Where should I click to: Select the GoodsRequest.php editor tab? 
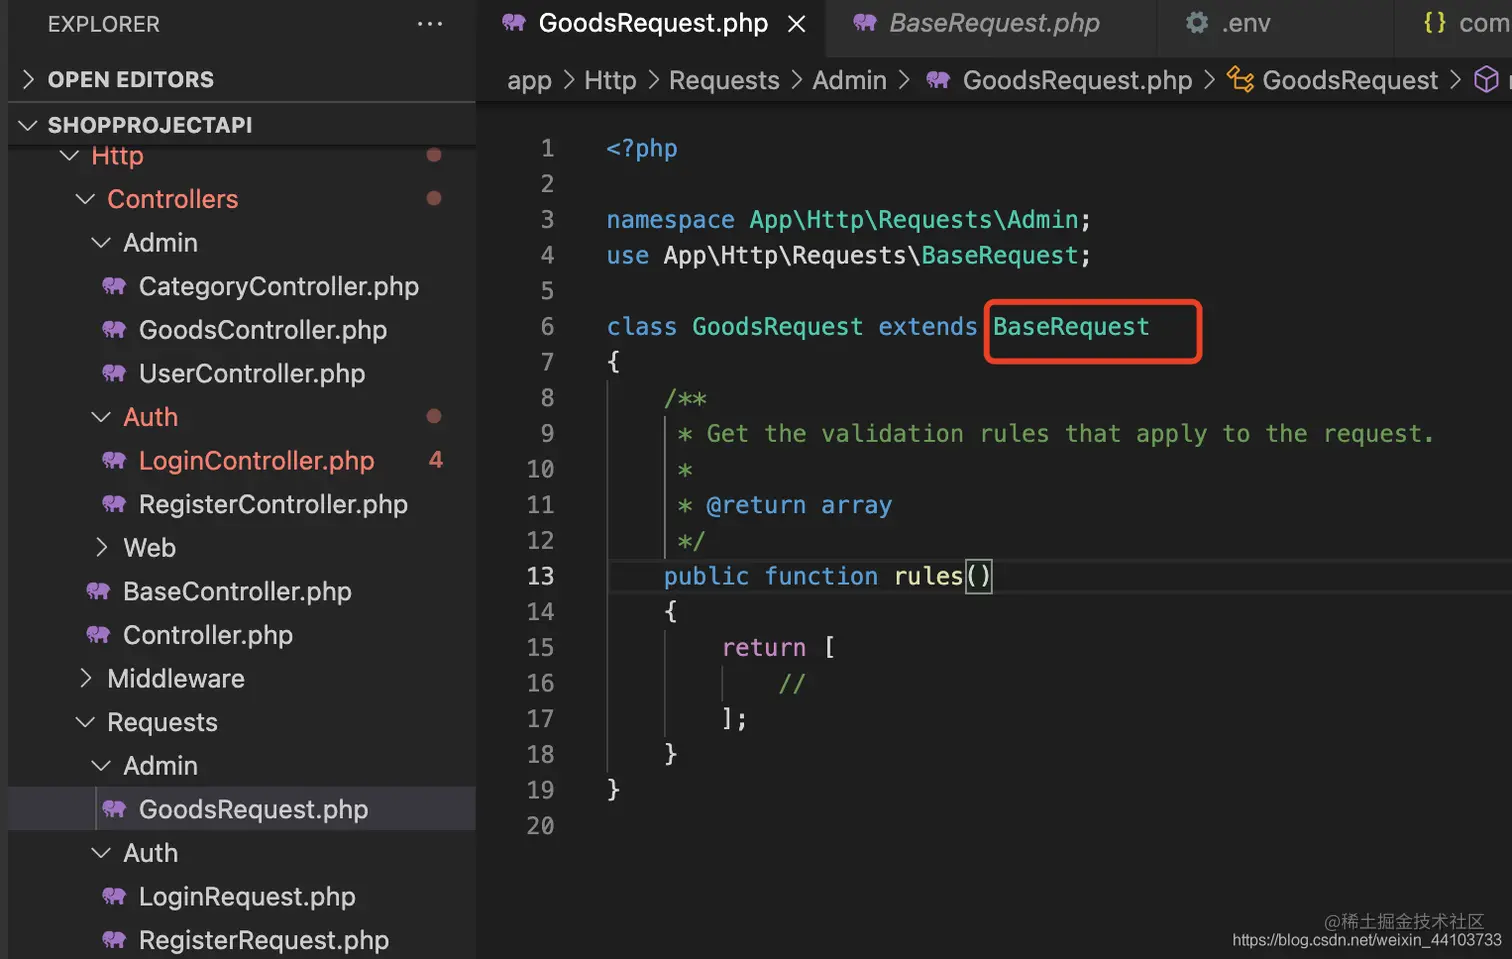tap(653, 23)
